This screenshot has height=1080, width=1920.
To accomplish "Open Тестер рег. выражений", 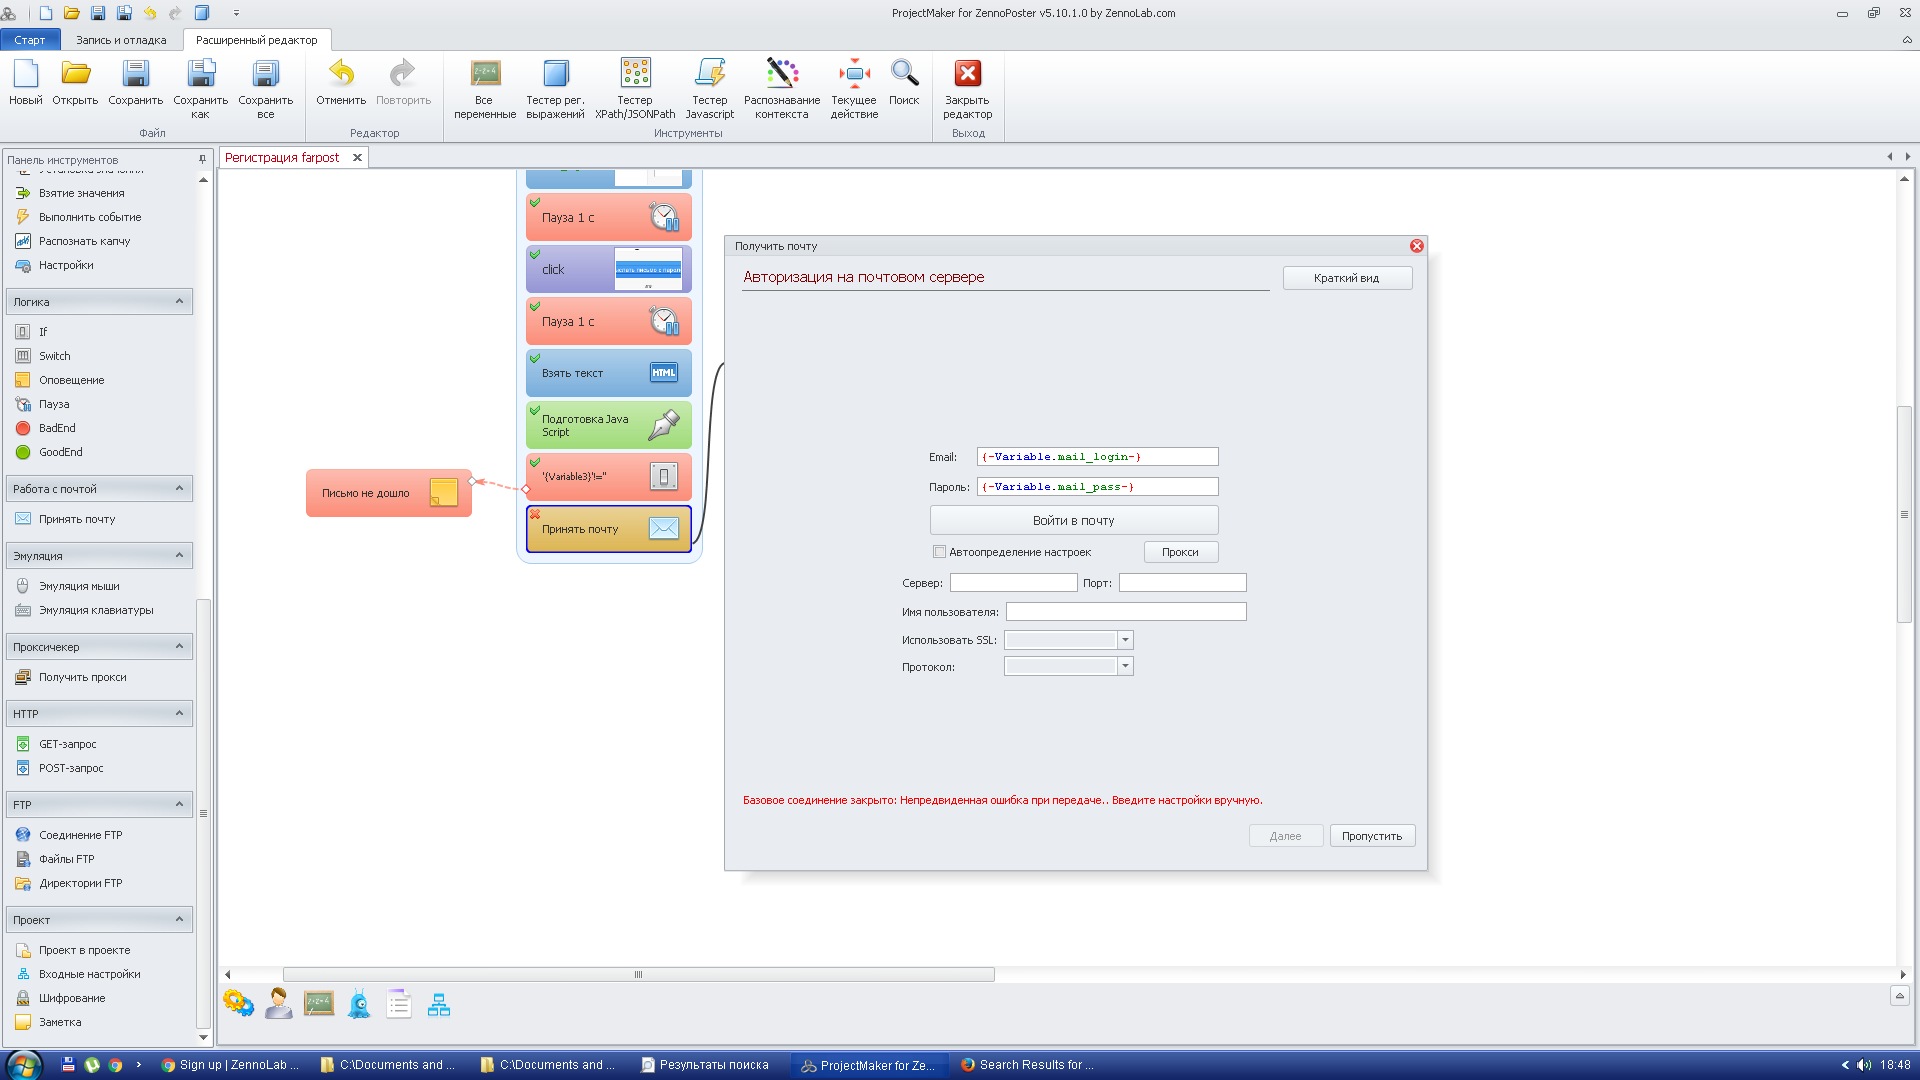I will click(x=555, y=89).
